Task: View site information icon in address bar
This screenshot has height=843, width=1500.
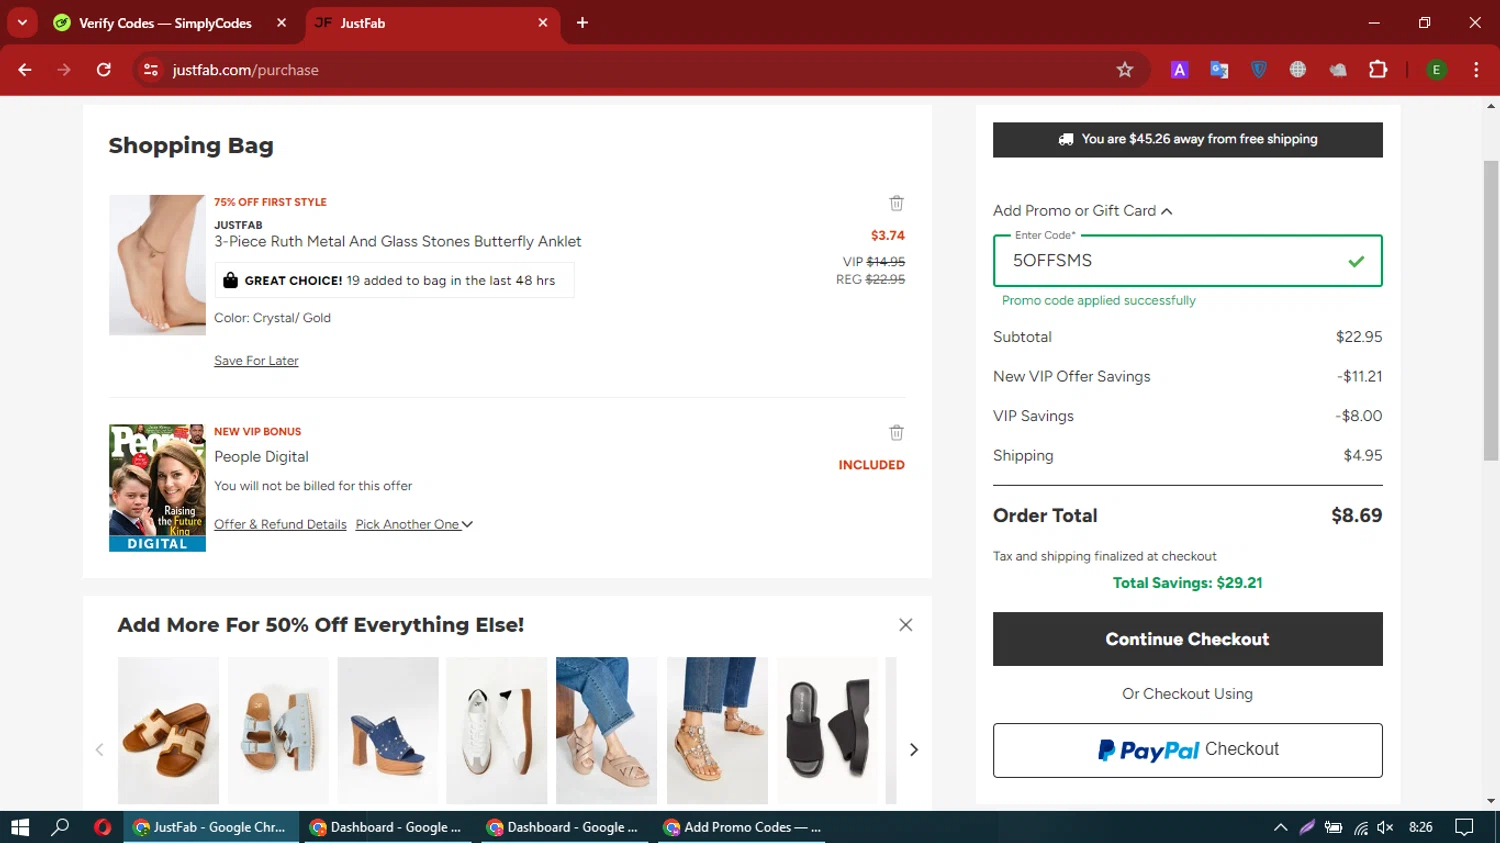Action: [x=151, y=70]
